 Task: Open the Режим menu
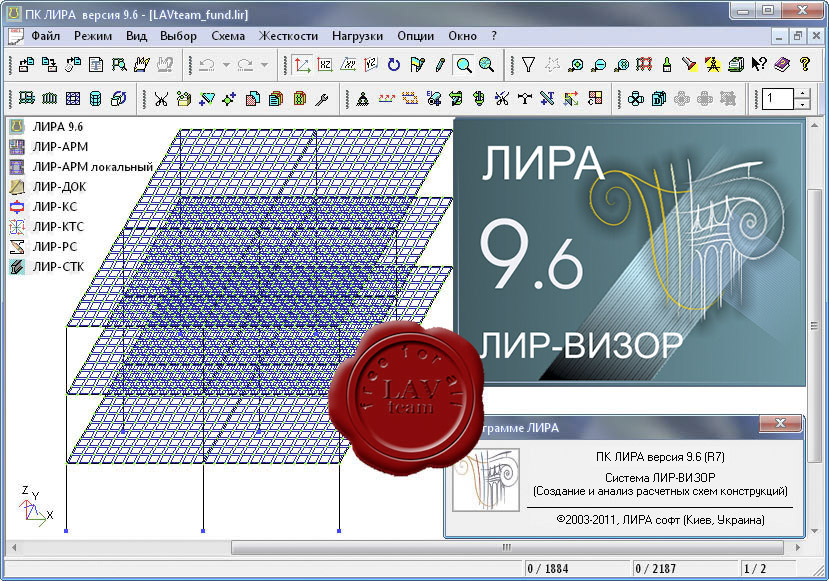[93, 36]
